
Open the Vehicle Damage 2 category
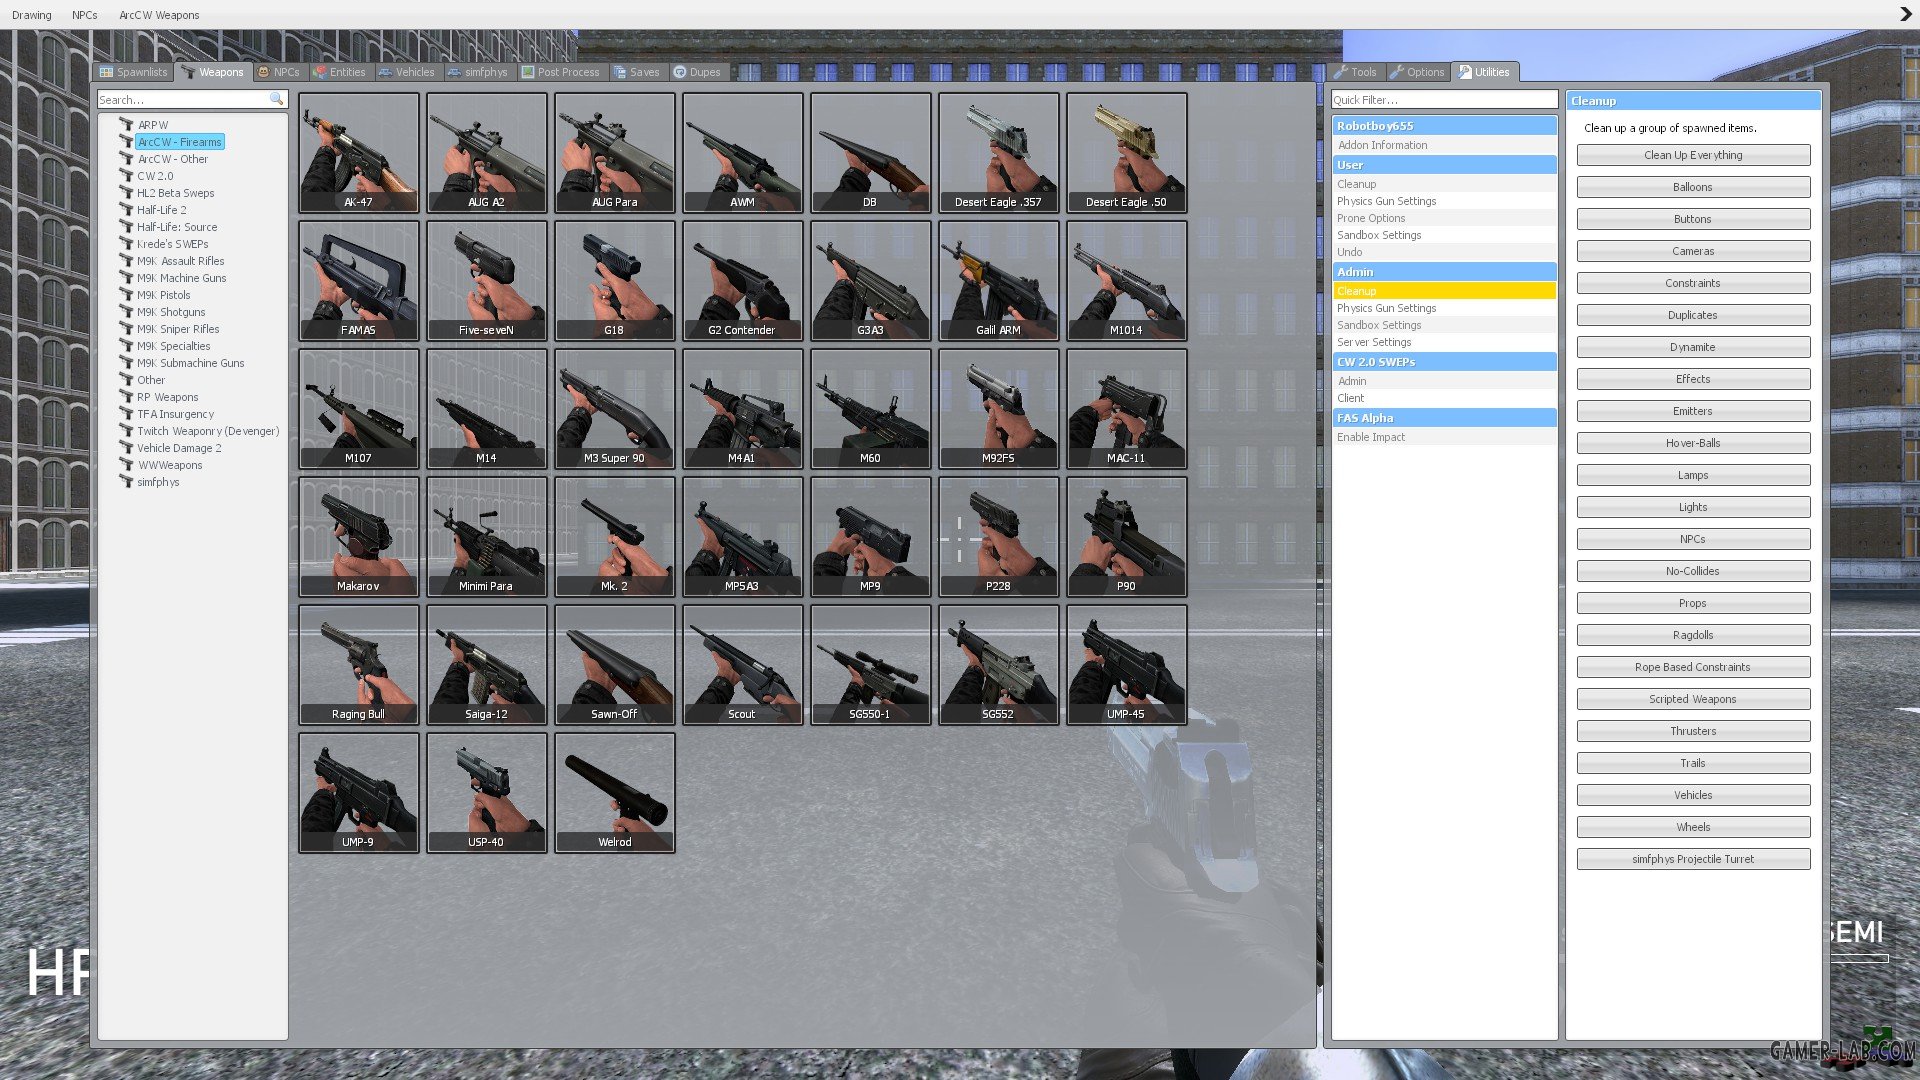(180, 448)
